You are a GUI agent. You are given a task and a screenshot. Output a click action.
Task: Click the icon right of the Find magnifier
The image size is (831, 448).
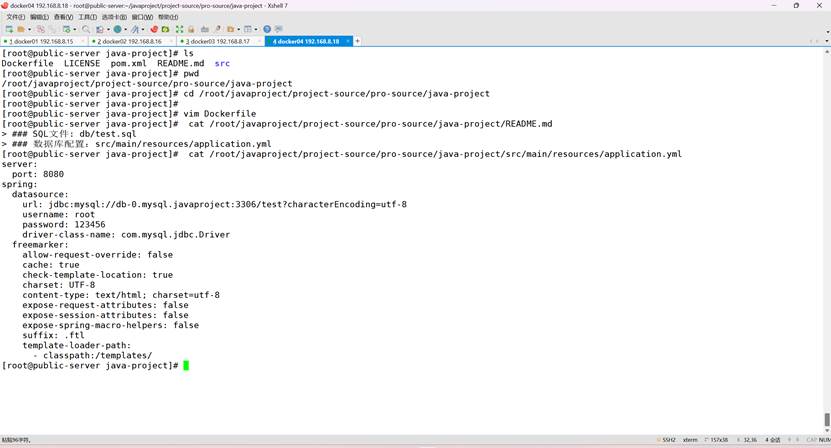click(x=99, y=29)
